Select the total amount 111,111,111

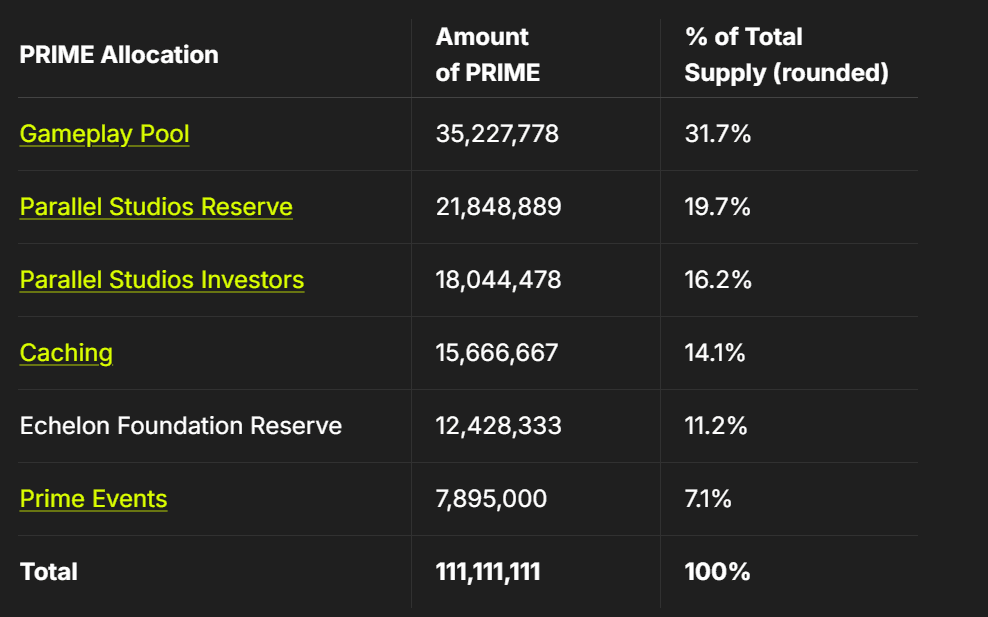(x=488, y=572)
